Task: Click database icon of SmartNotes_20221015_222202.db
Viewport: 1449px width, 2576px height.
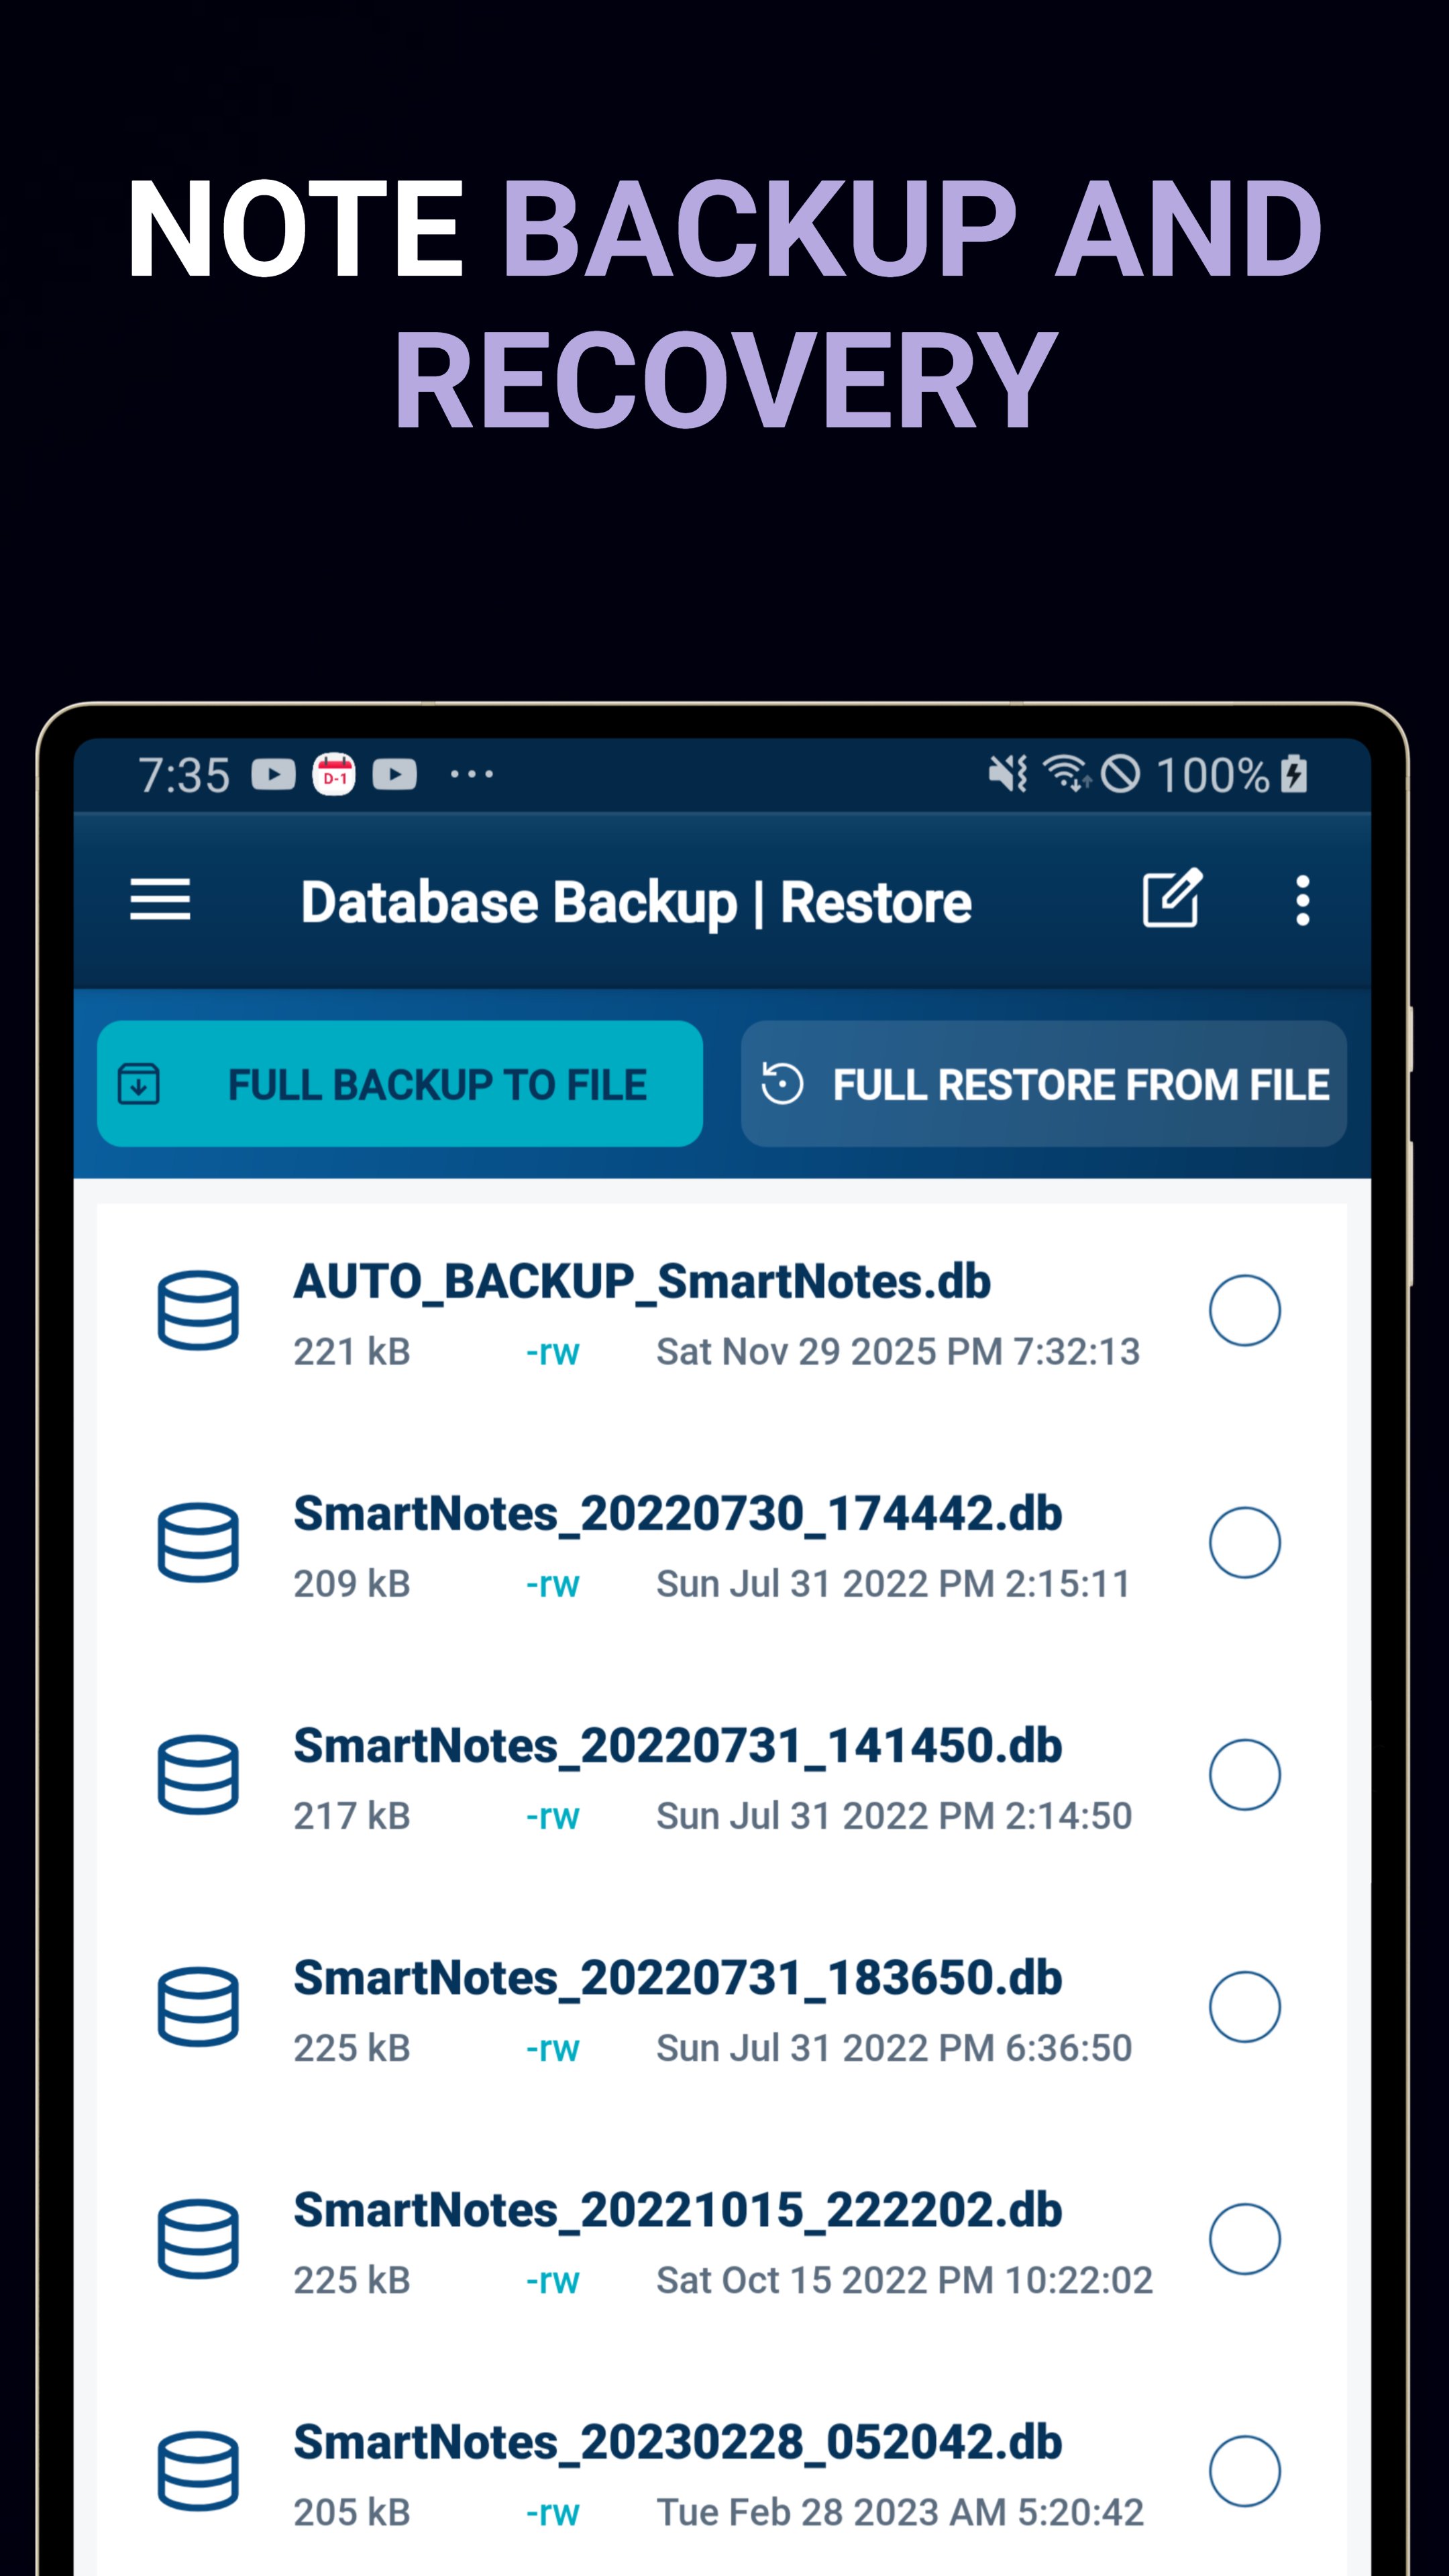Action: point(198,2238)
